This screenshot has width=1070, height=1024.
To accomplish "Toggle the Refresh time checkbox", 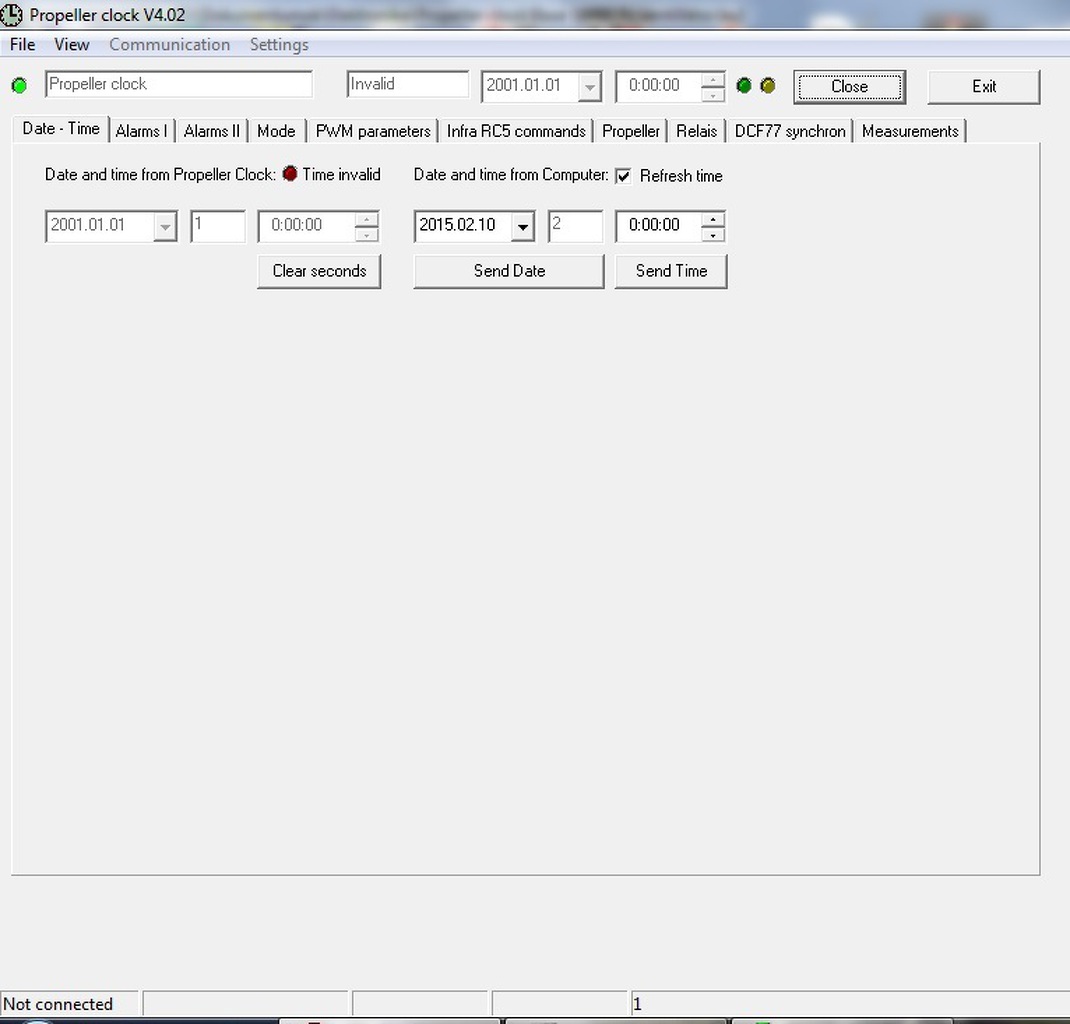I will 623,176.
